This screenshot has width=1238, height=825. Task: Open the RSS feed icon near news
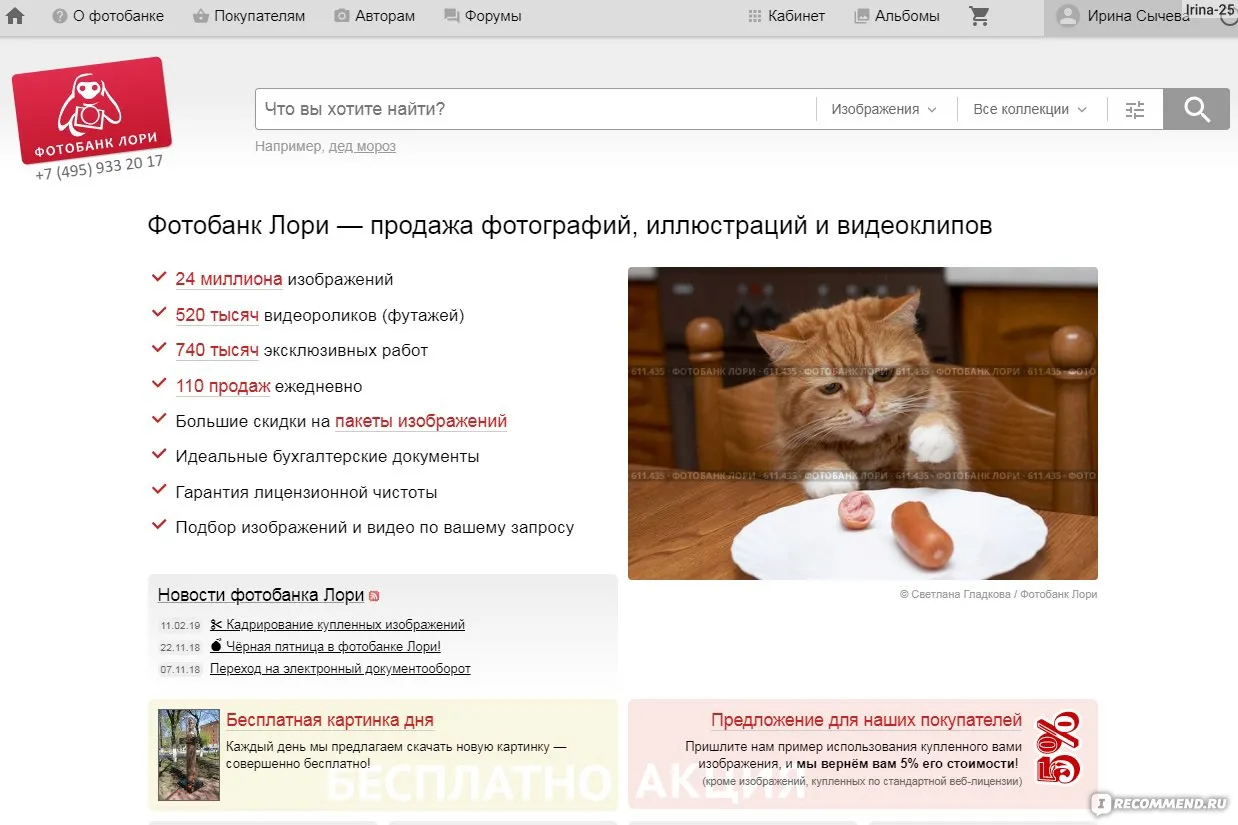pos(374,596)
